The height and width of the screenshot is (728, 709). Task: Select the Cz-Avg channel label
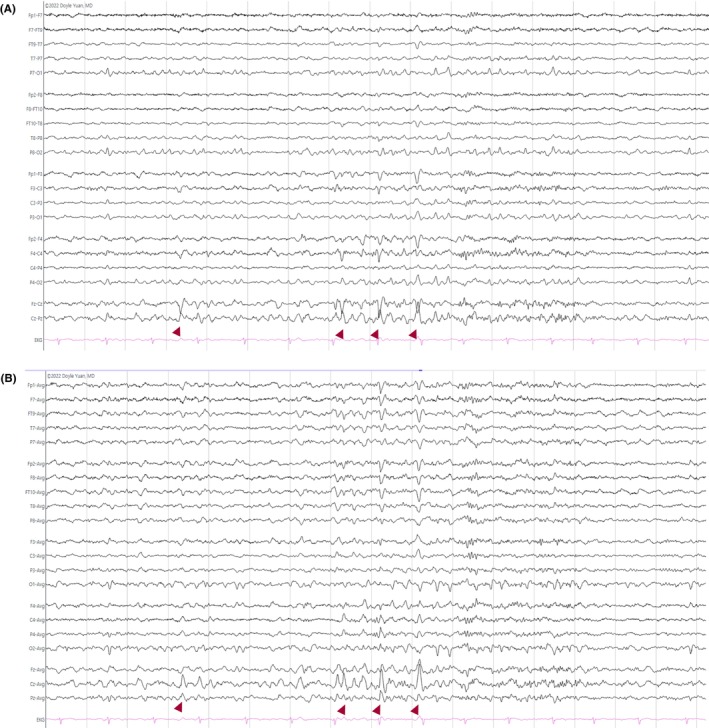[37, 684]
